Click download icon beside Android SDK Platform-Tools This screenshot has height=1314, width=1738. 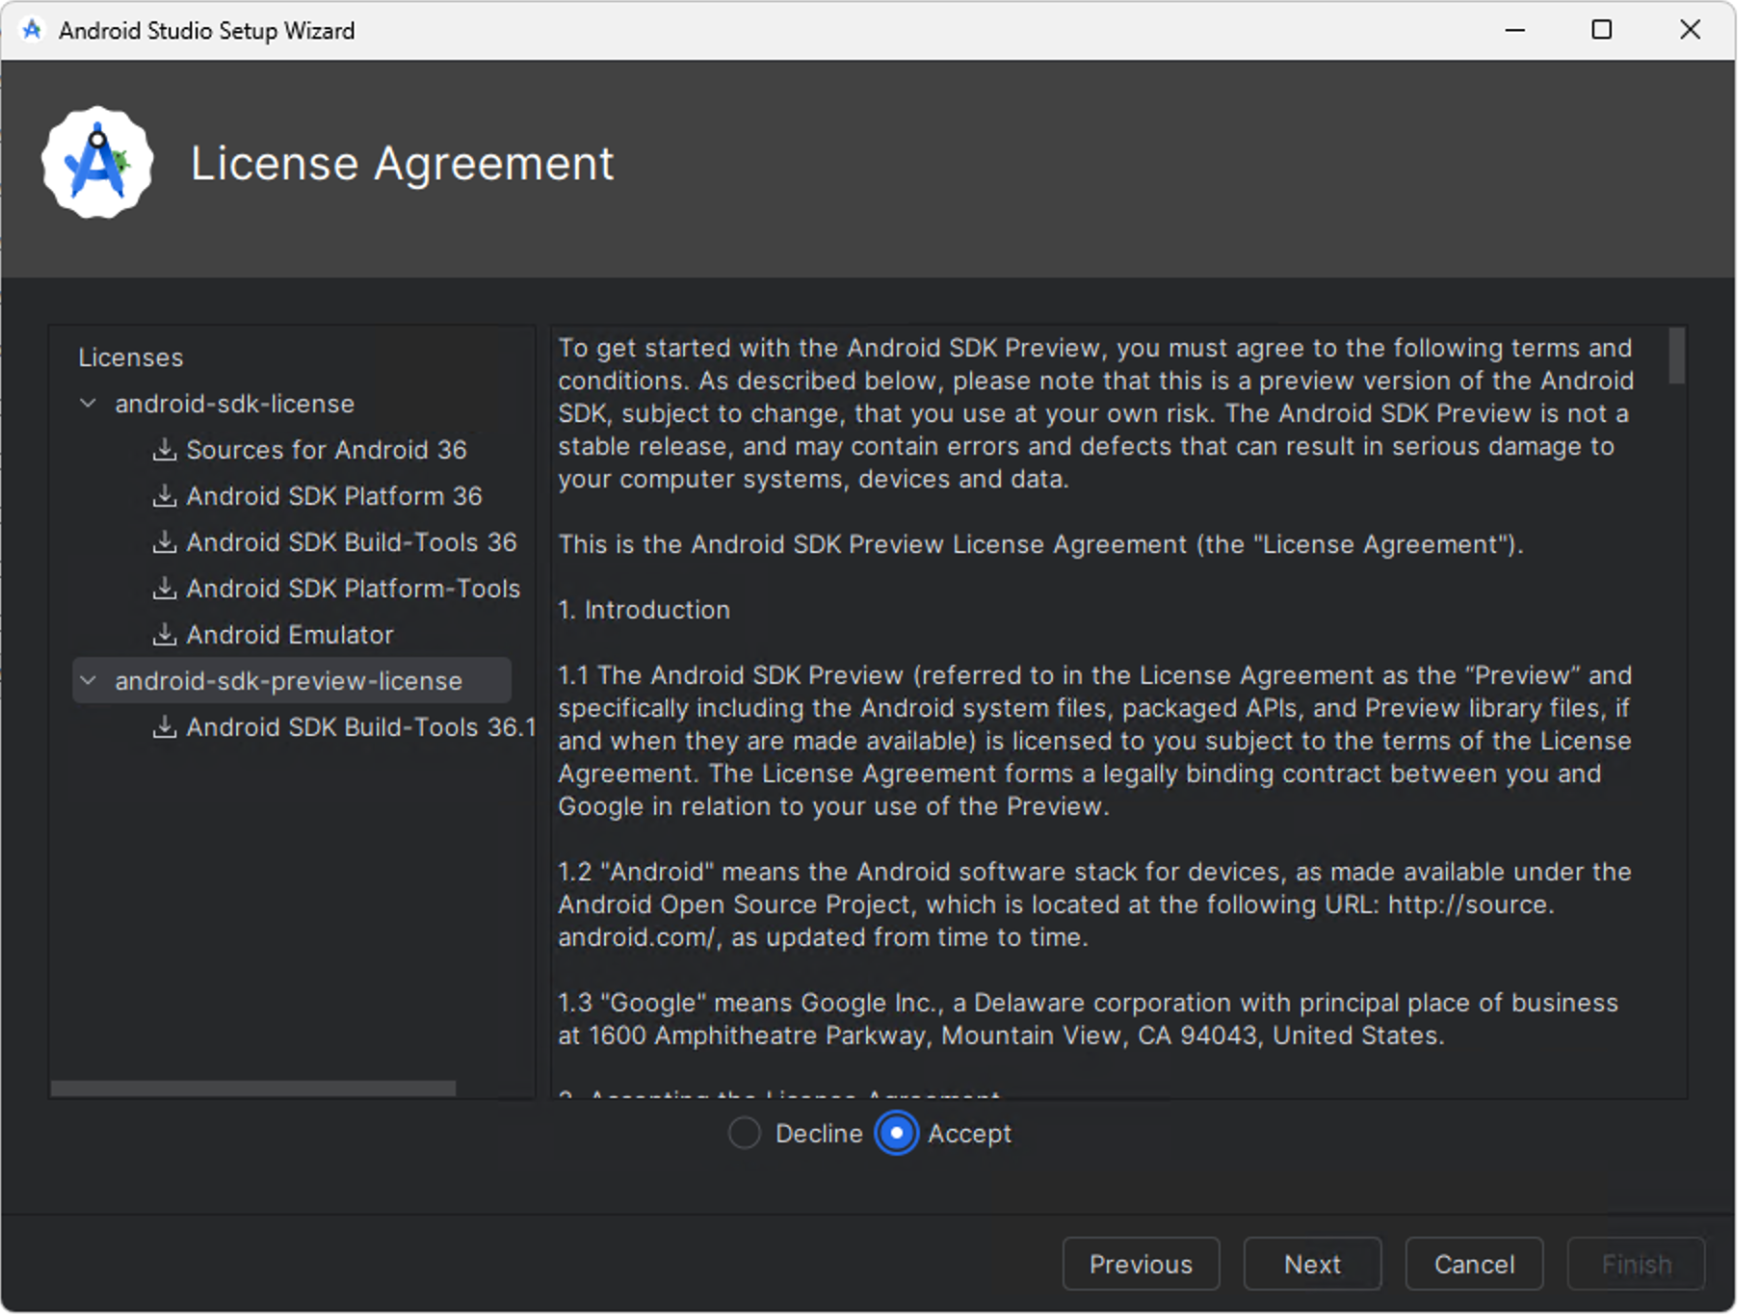164,588
